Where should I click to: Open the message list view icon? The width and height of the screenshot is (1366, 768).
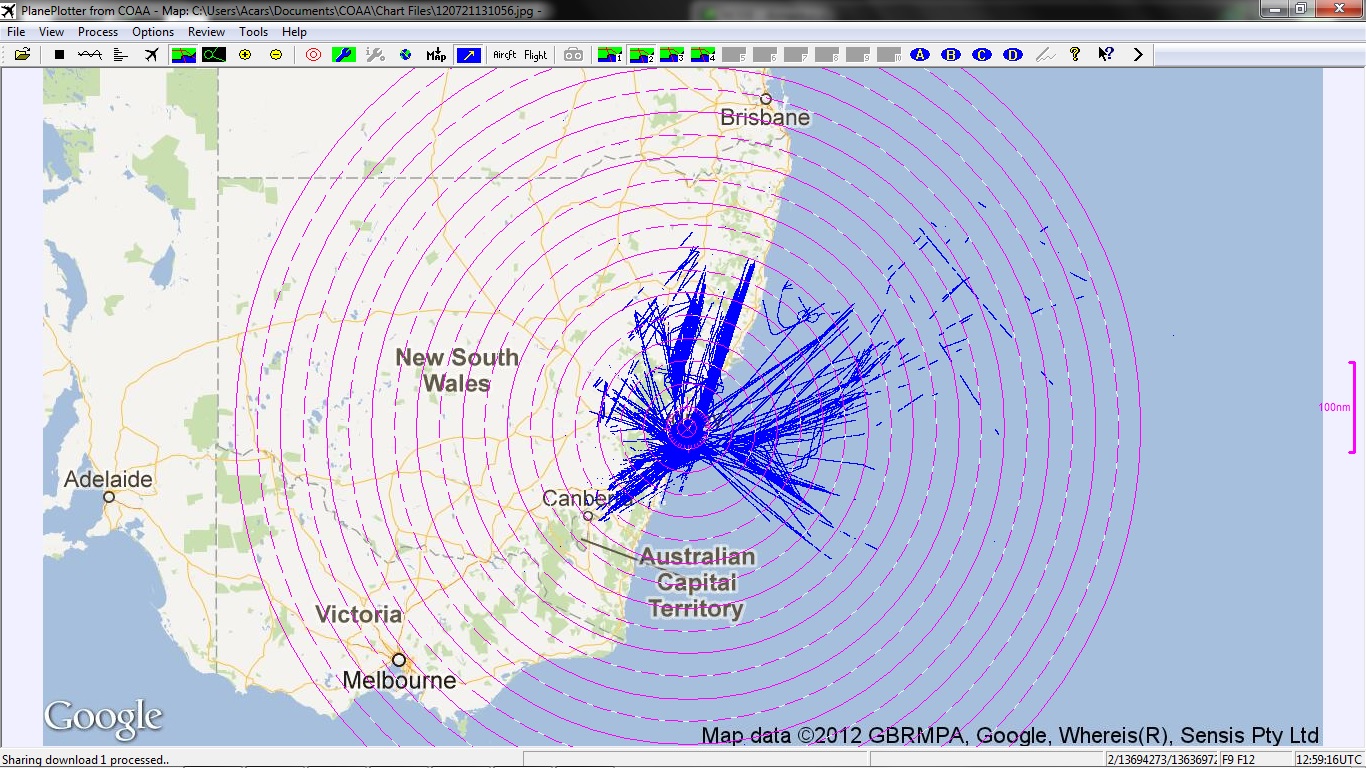click(x=121, y=55)
